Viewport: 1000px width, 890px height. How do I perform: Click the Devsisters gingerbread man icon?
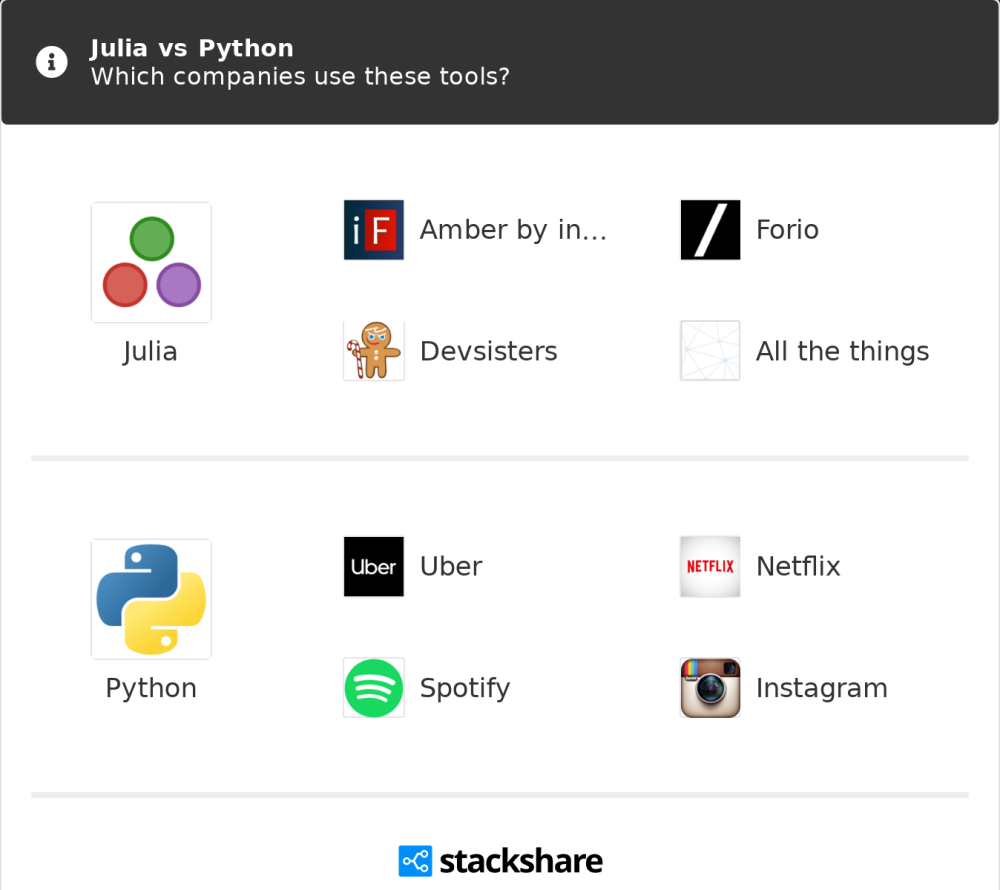pyautogui.click(x=374, y=351)
